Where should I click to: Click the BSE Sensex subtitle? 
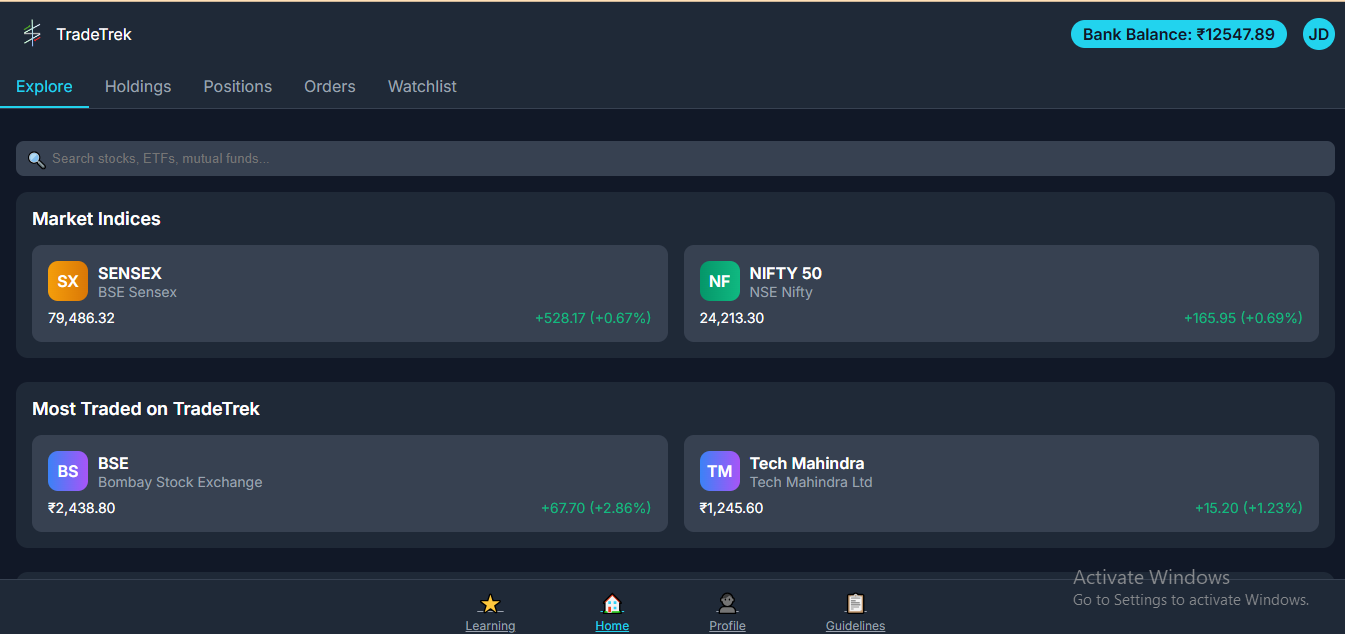(x=137, y=292)
